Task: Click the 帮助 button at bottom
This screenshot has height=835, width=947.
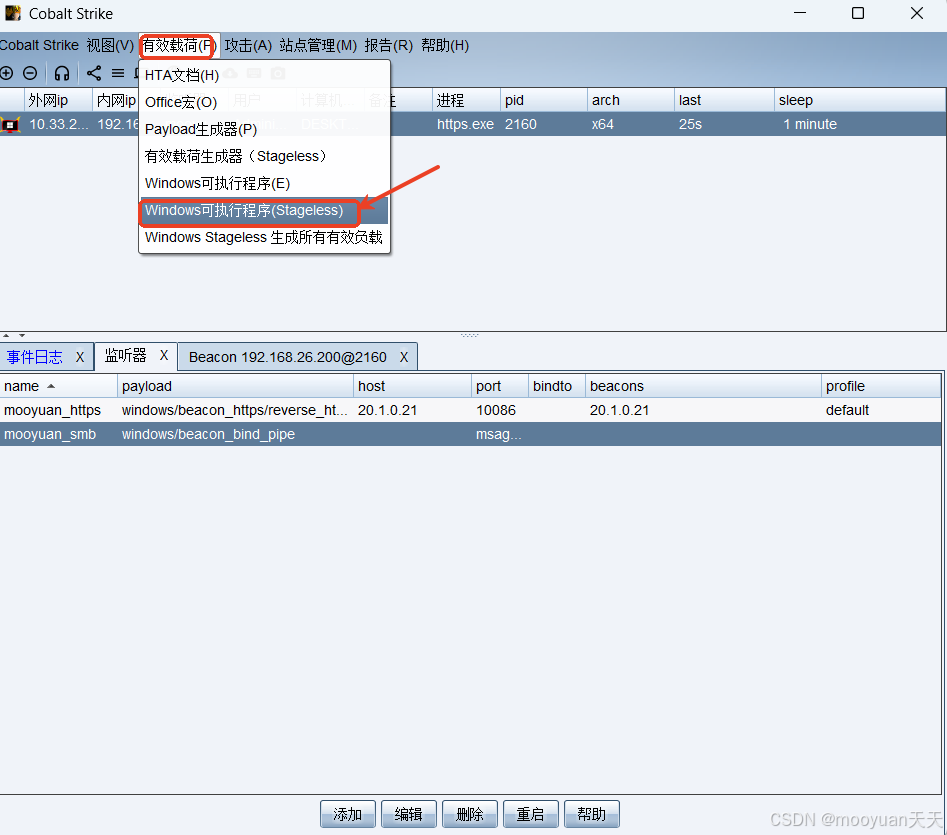Action: click(592, 814)
